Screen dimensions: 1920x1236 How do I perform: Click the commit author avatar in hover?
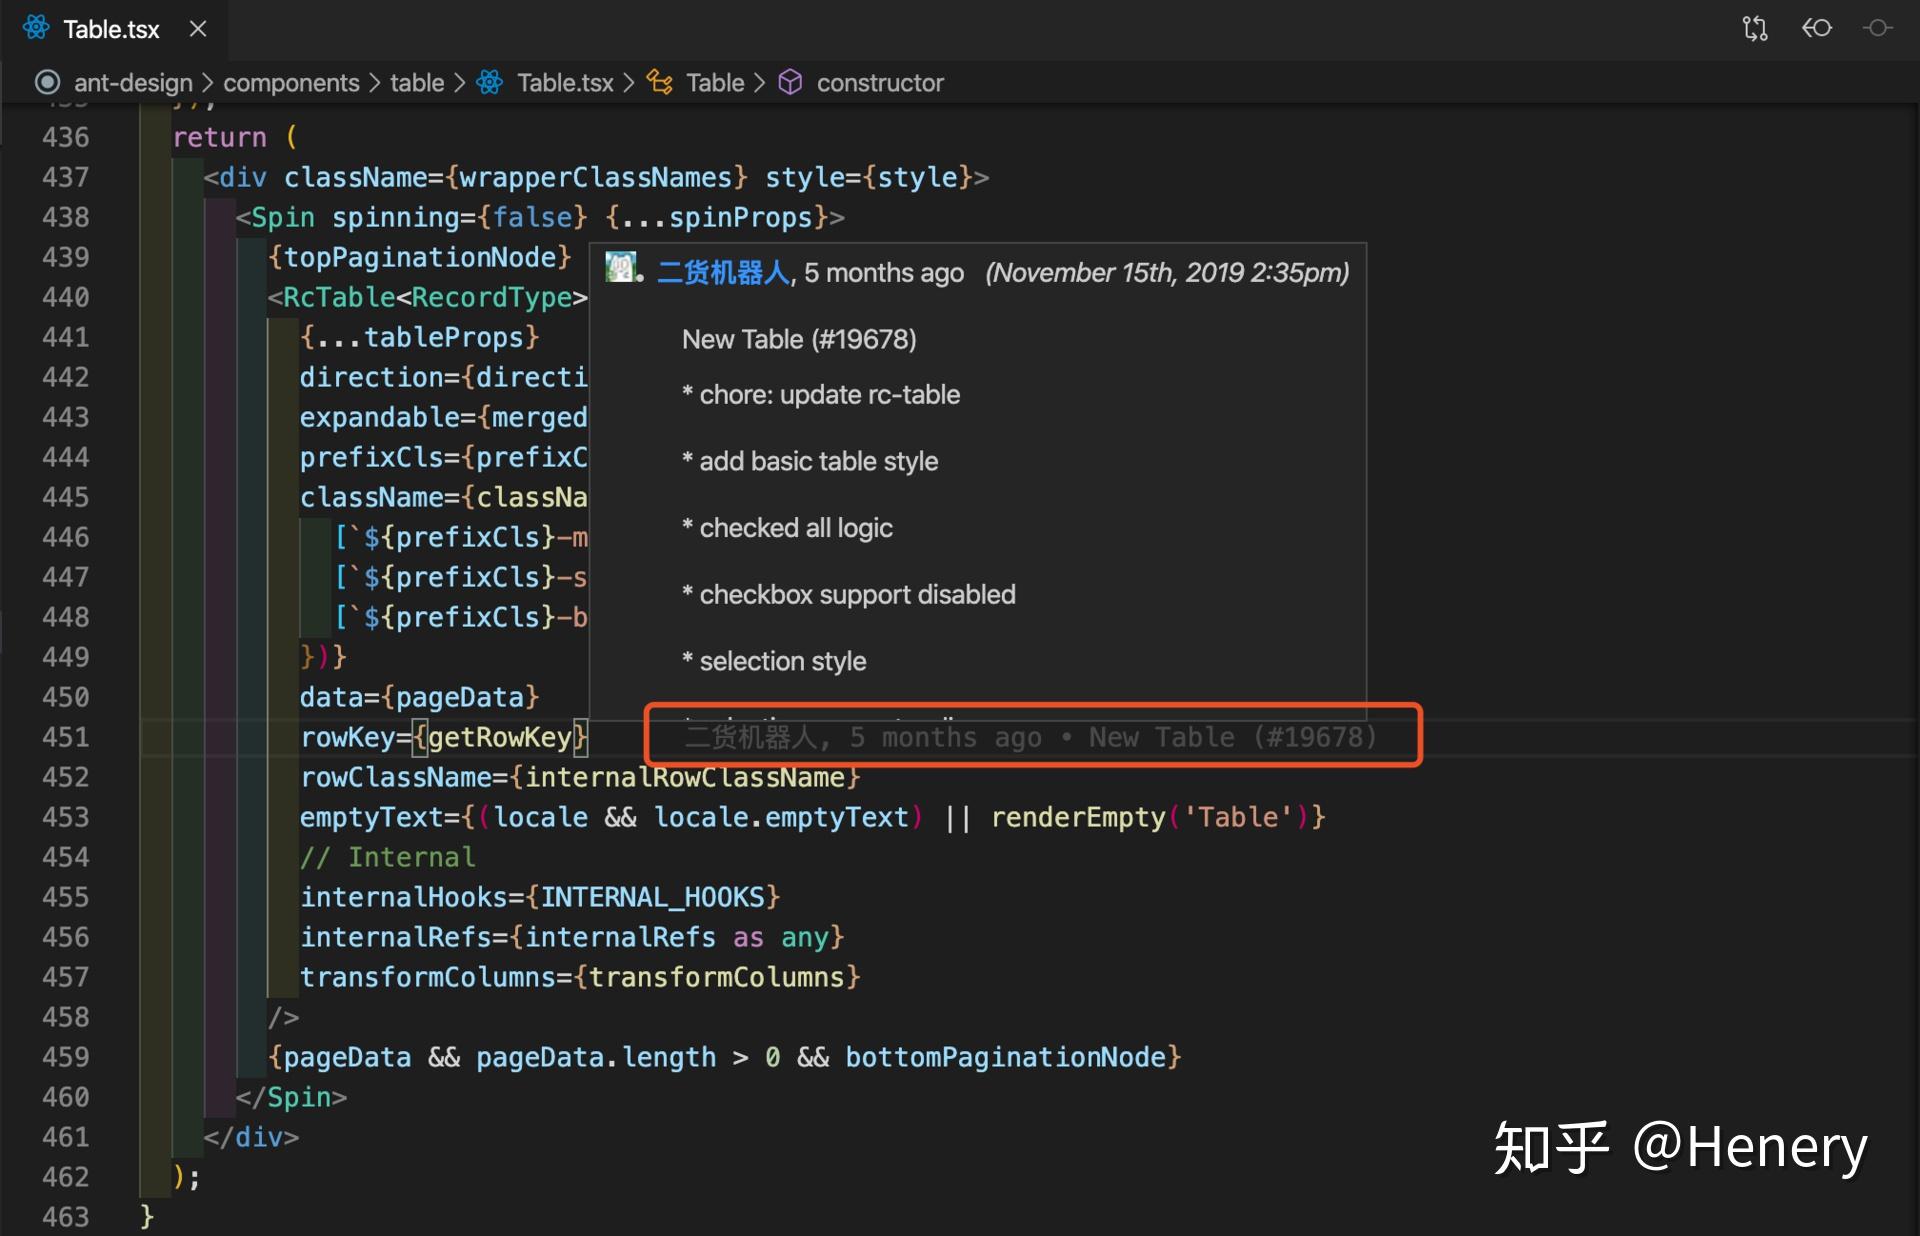621,267
